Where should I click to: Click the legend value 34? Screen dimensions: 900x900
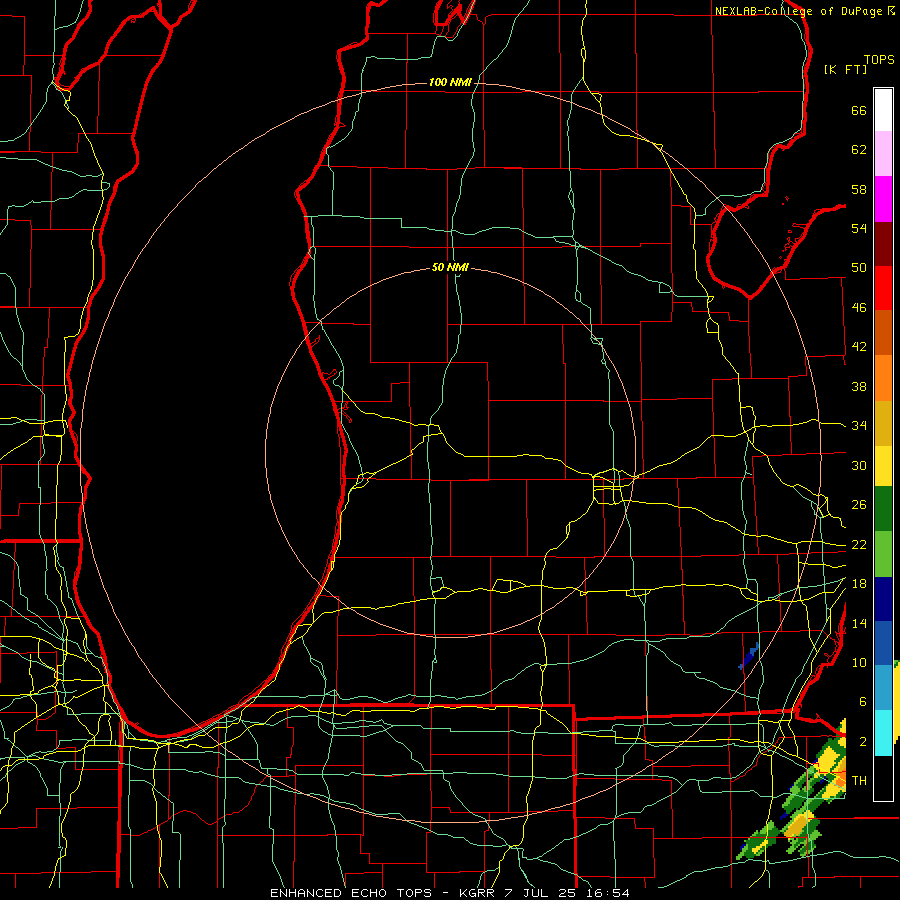[x=859, y=426]
